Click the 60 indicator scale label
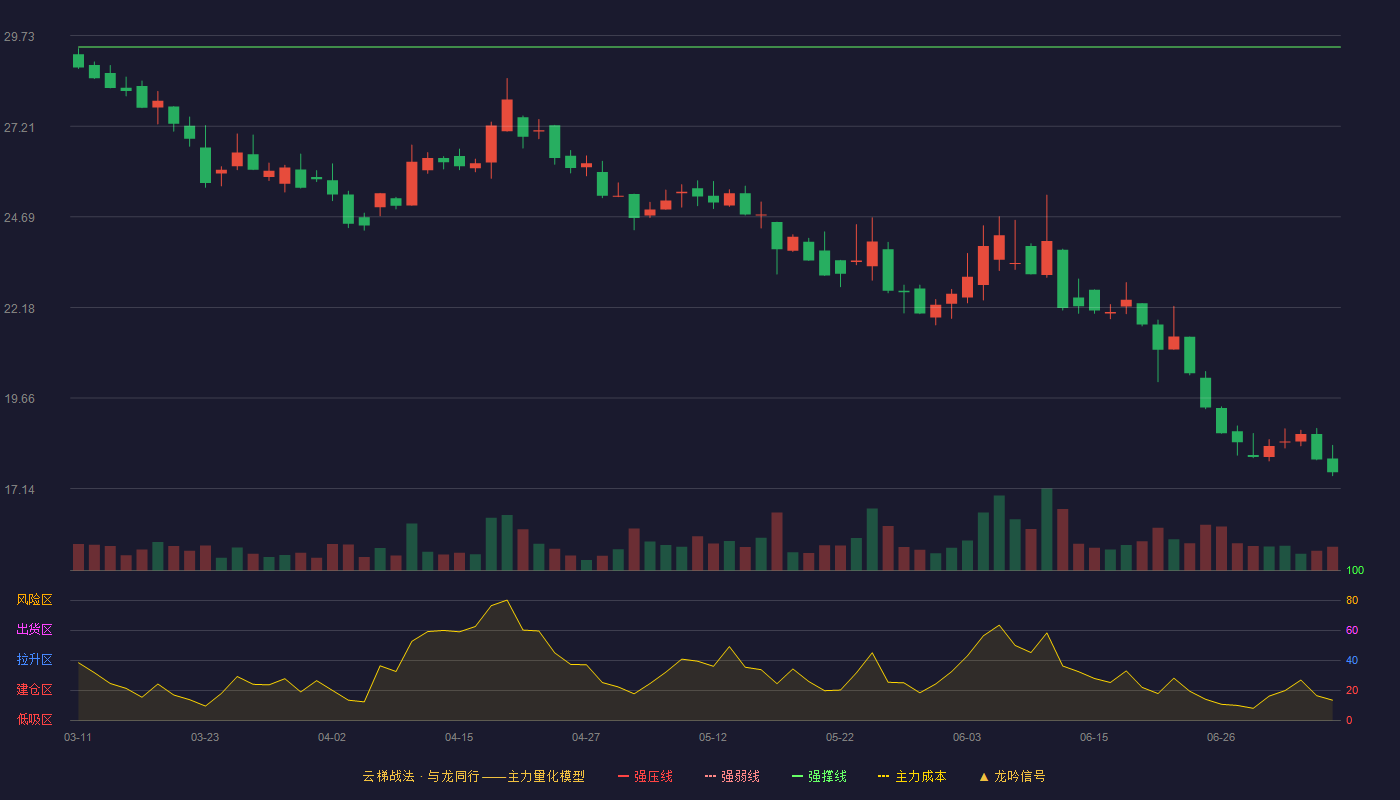 coord(1352,631)
